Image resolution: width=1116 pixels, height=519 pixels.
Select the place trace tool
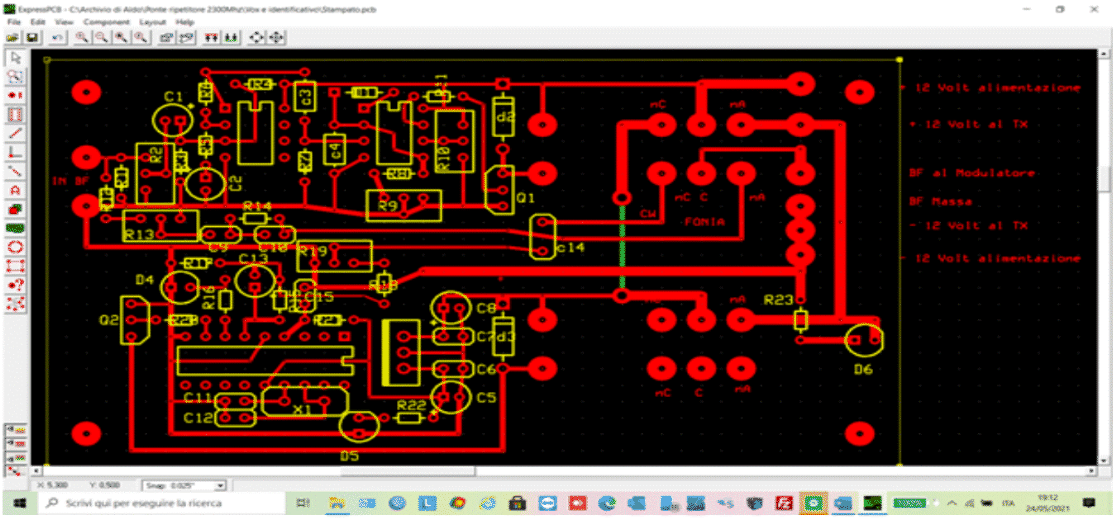point(15,133)
